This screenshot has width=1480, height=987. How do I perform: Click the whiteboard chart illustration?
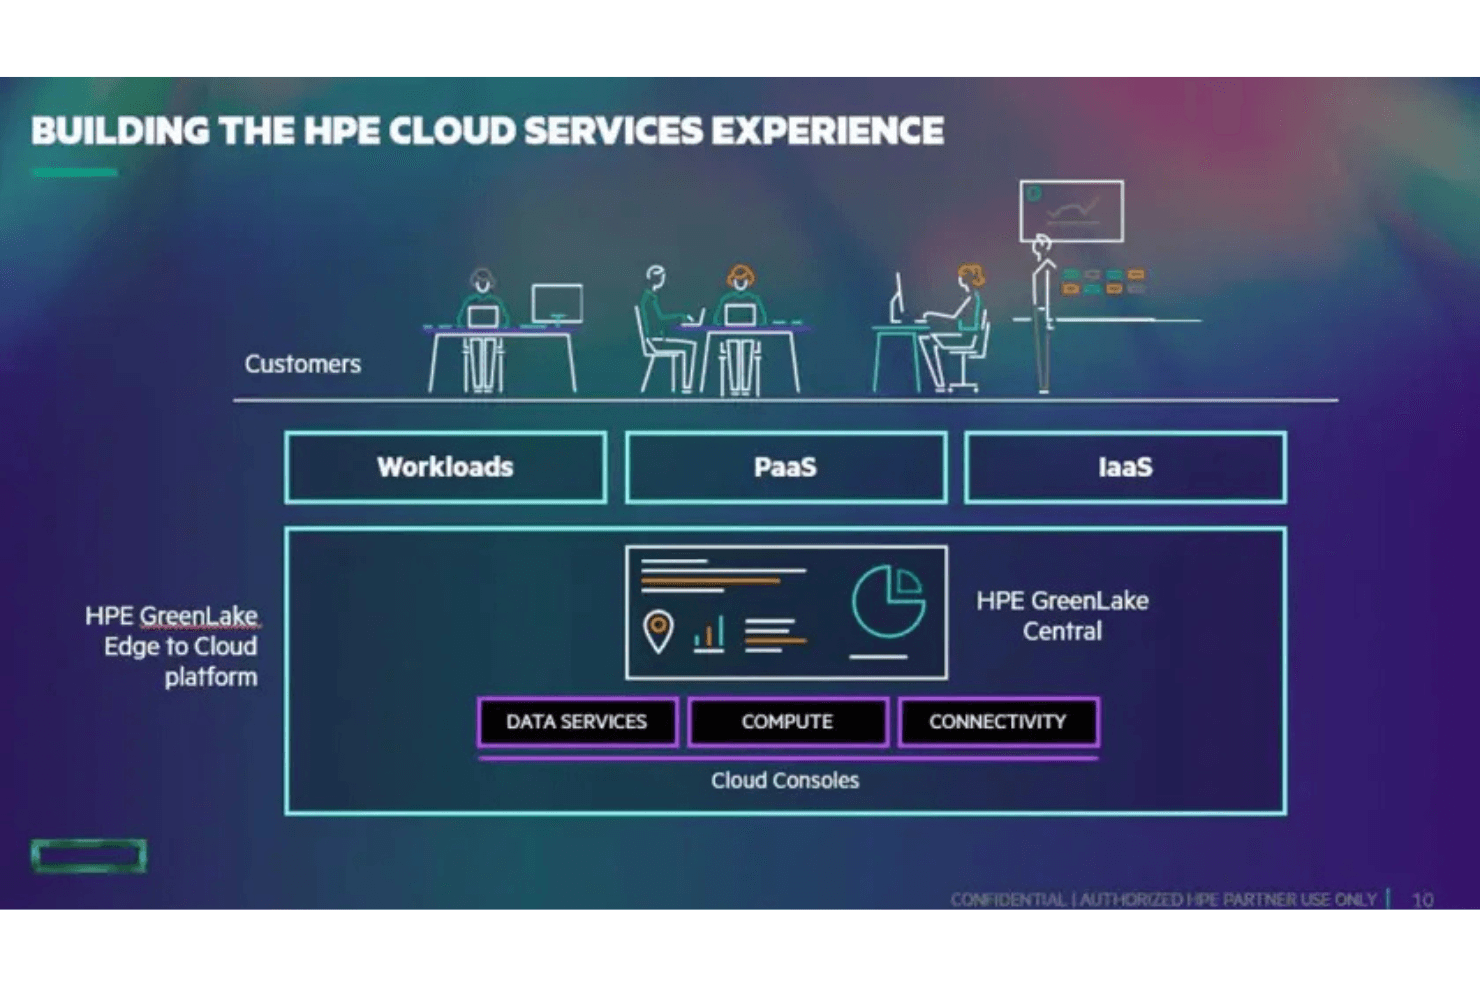pyautogui.click(x=1072, y=211)
